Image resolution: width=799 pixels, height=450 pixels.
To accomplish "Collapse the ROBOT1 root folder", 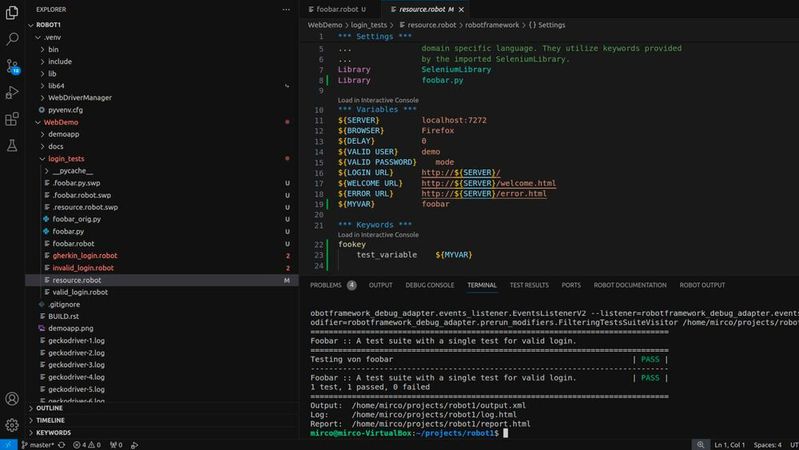I will (31, 25).
